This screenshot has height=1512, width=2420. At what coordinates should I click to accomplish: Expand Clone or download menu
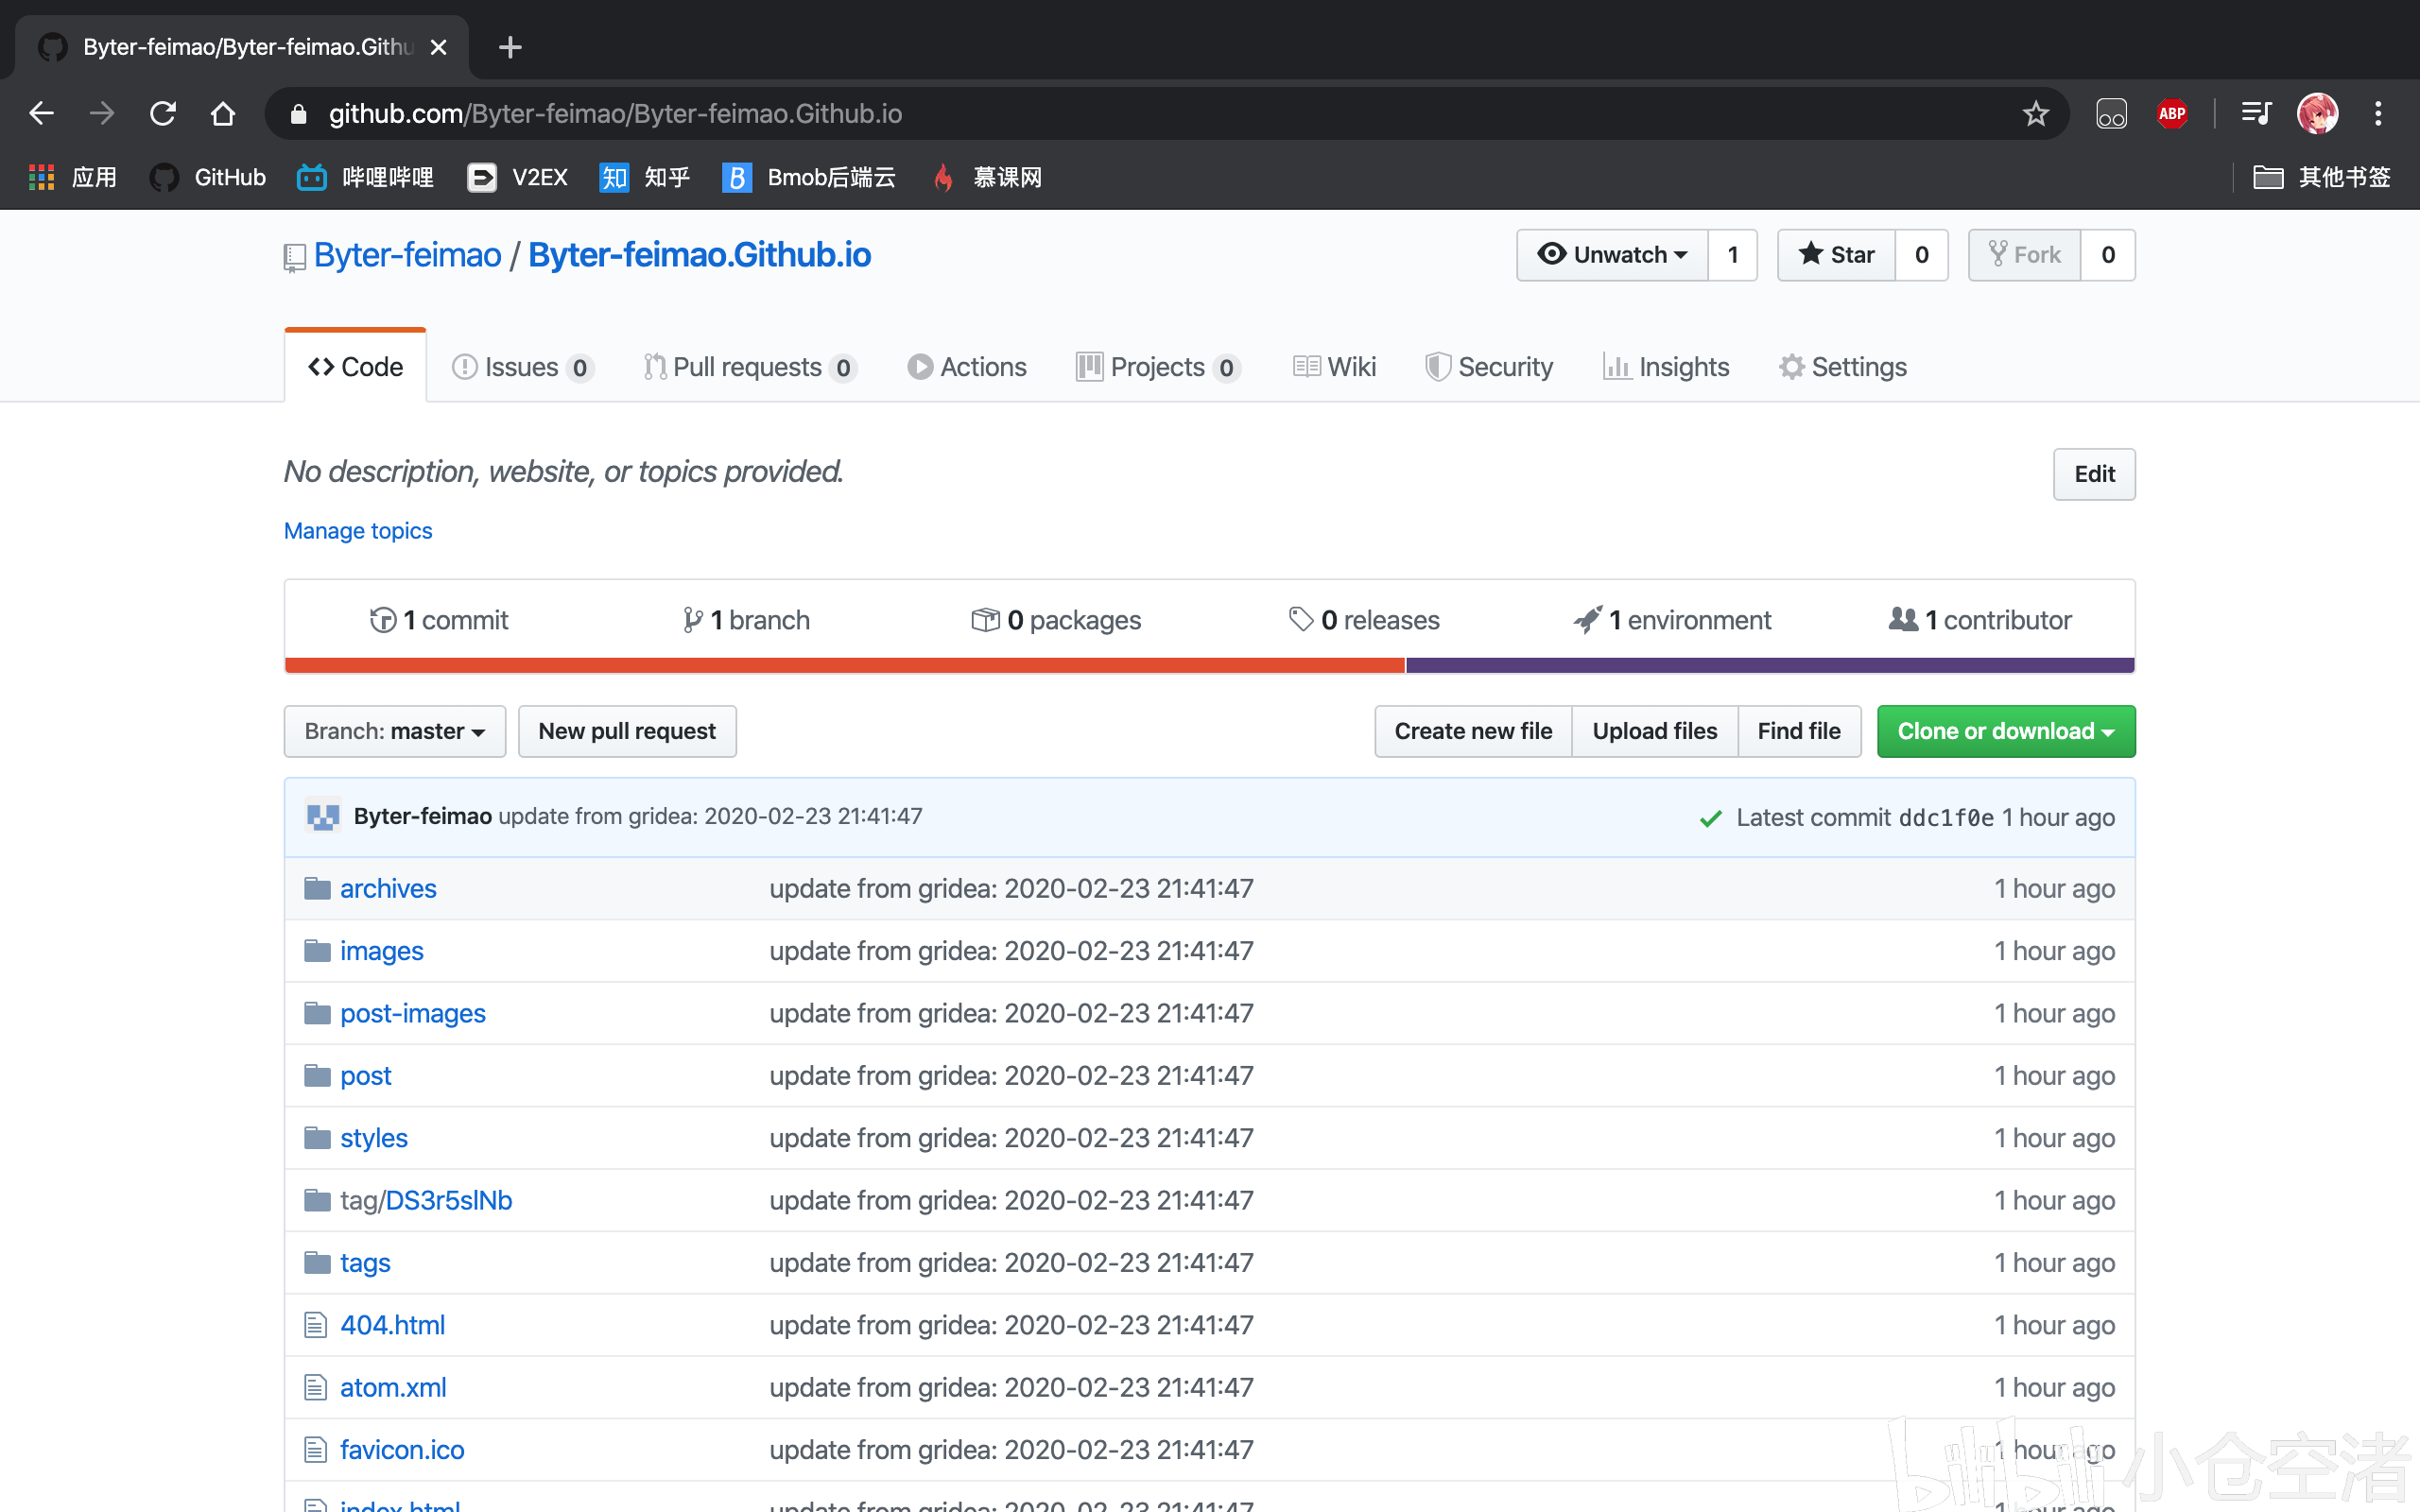click(x=2006, y=731)
